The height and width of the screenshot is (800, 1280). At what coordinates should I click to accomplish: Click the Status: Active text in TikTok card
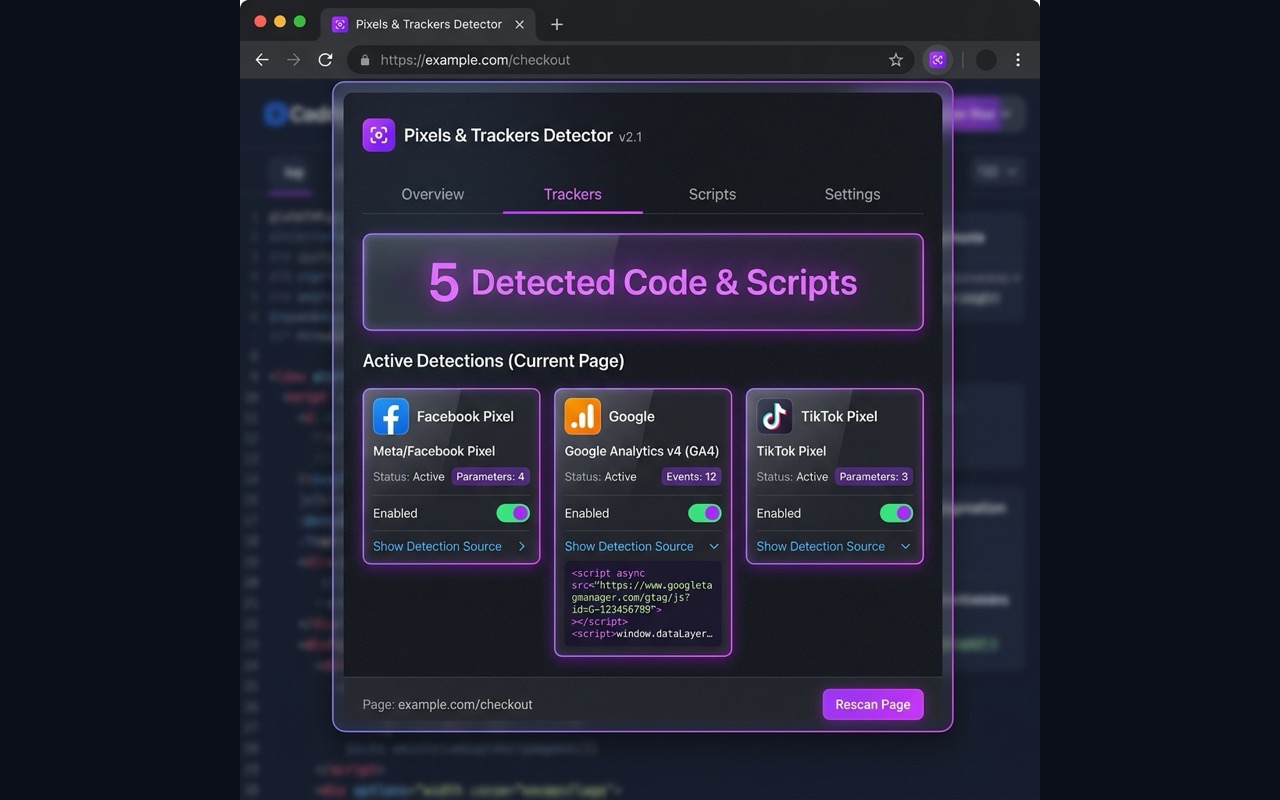(792, 477)
